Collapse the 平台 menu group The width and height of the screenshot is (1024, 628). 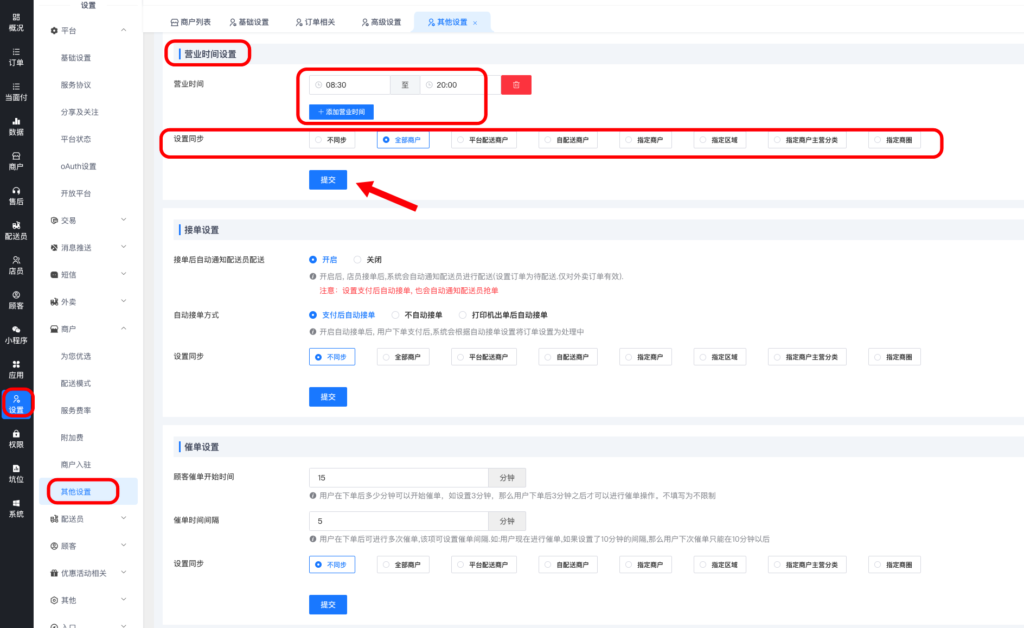124,31
